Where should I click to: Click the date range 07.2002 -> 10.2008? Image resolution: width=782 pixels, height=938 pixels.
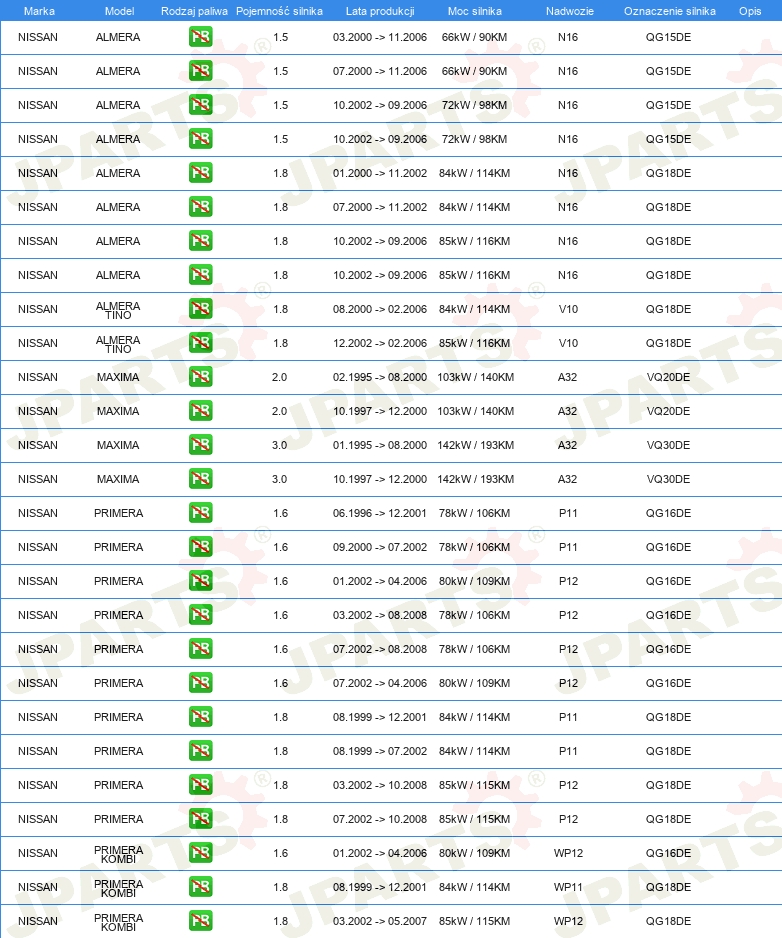pyautogui.click(x=380, y=819)
